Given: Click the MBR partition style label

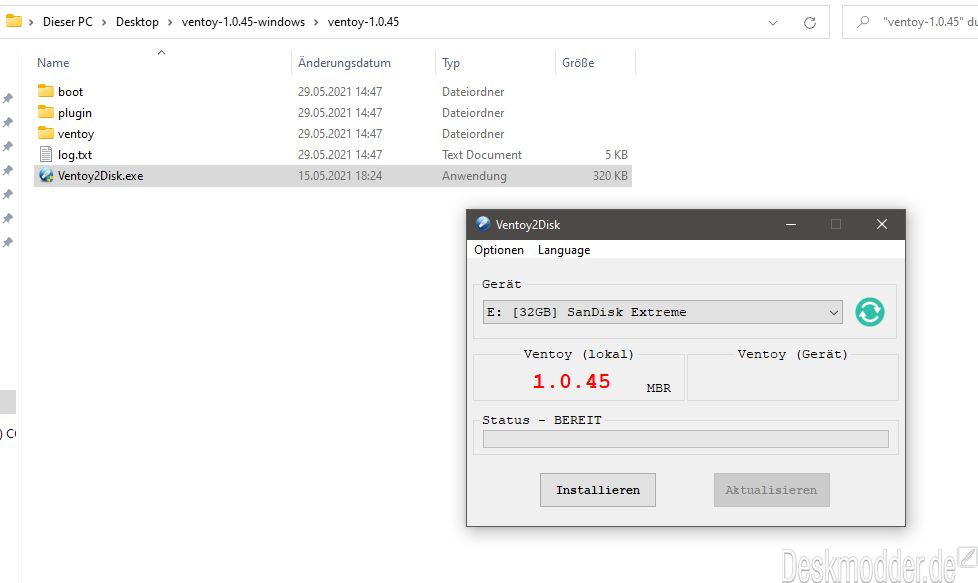Looking at the screenshot, I should (659, 388).
